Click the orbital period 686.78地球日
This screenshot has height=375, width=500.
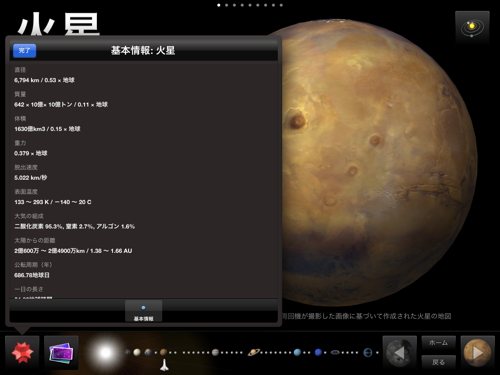click(32, 275)
